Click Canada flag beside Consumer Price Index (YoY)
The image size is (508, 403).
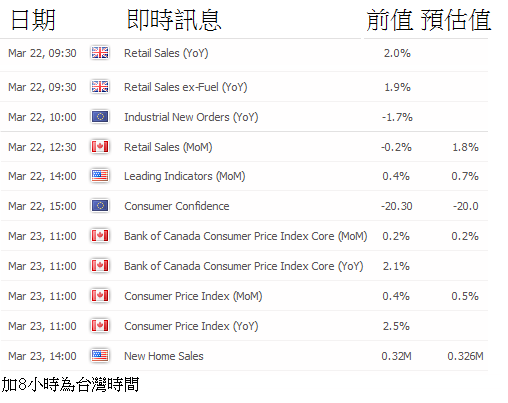click(x=100, y=326)
